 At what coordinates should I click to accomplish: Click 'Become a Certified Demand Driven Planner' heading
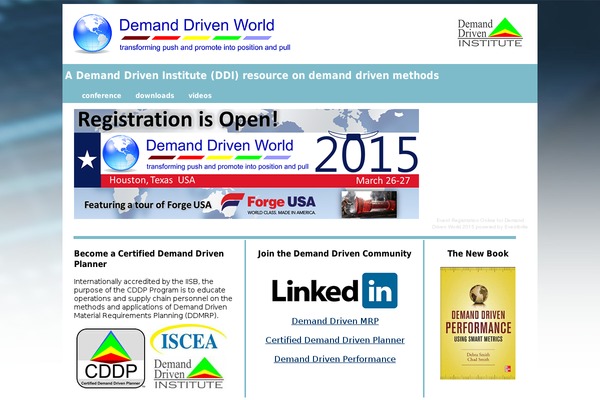tap(149, 259)
